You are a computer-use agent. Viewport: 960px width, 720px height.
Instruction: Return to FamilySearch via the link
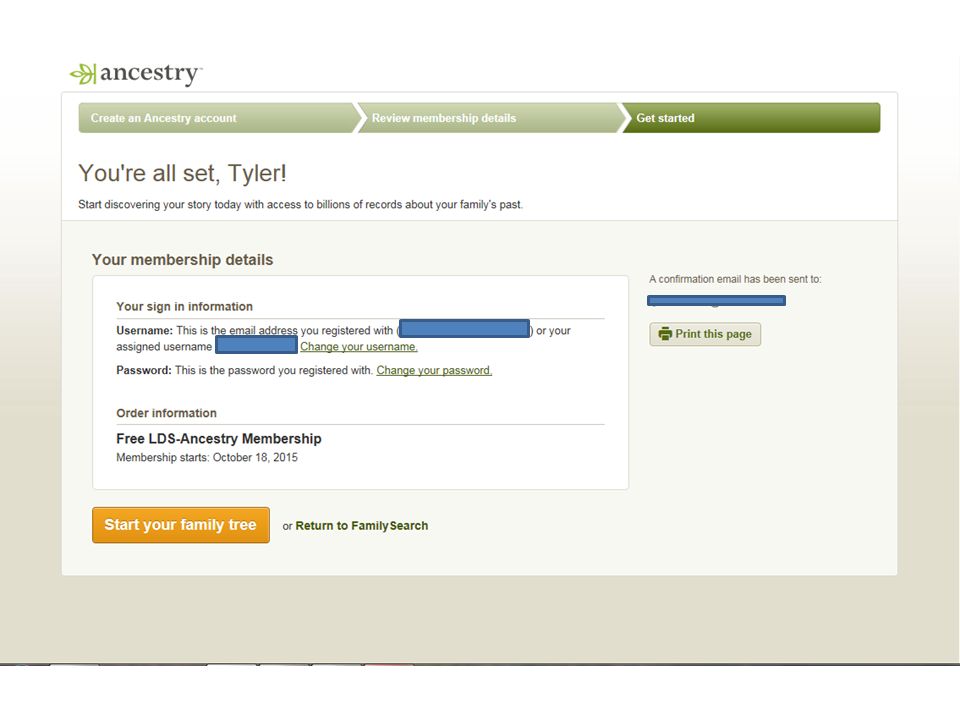pos(362,526)
